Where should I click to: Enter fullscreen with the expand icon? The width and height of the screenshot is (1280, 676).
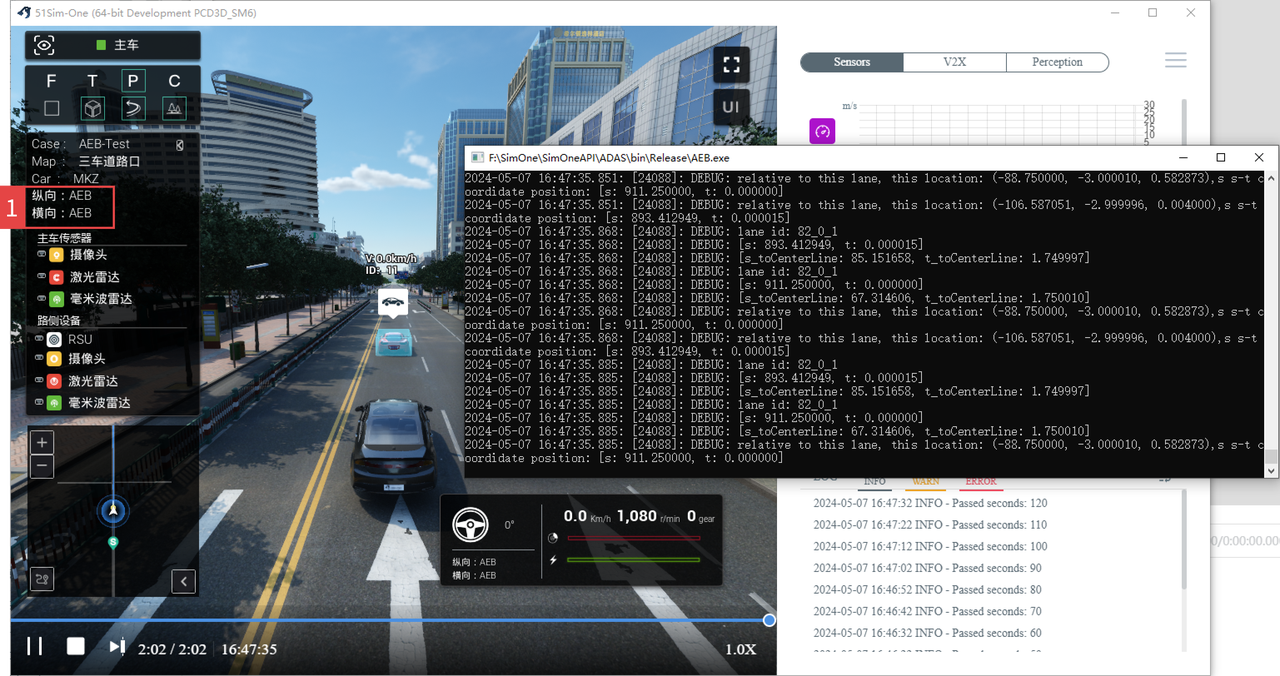pyautogui.click(x=731, y=66)
